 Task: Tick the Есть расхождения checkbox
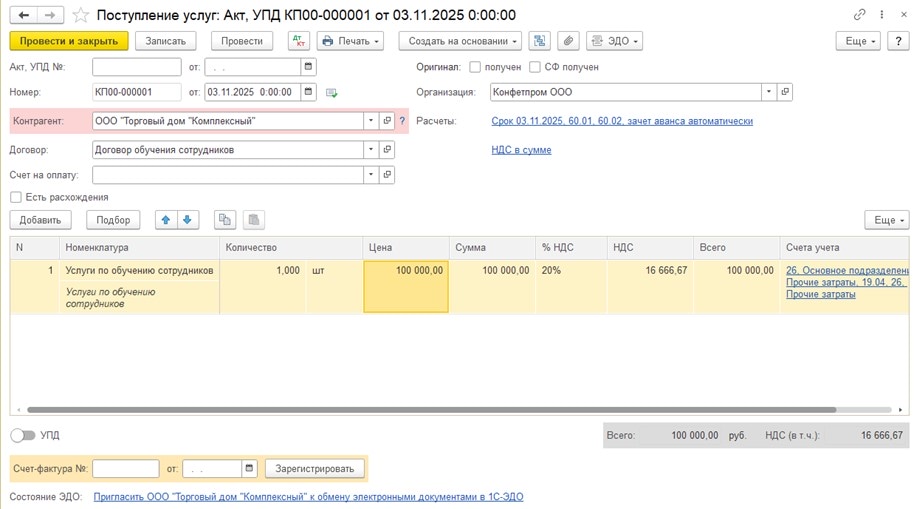pos(16,197)
